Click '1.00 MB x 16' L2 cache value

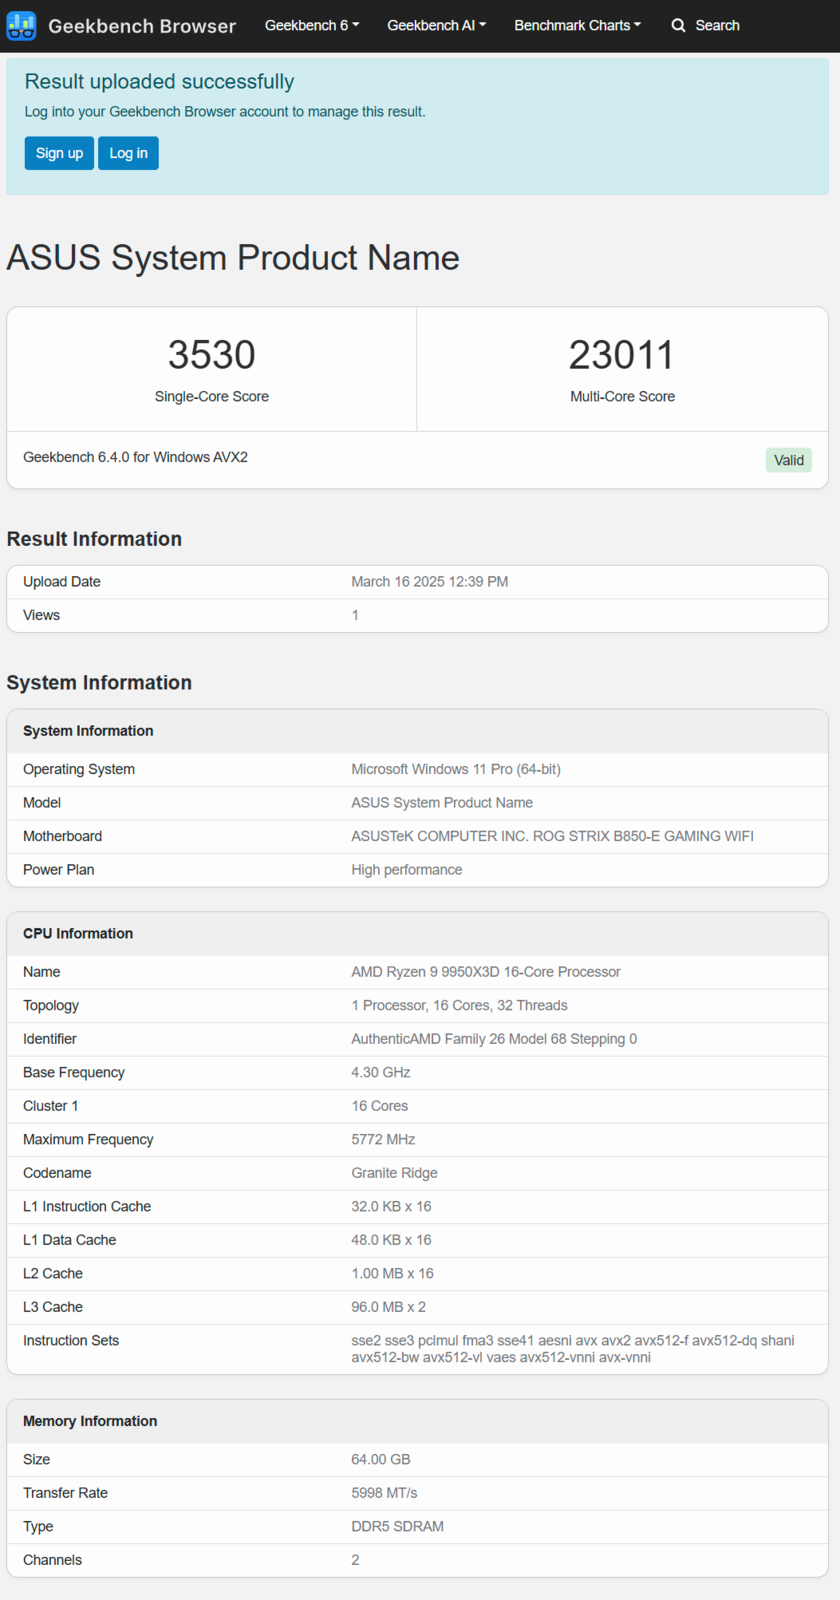392,1274
